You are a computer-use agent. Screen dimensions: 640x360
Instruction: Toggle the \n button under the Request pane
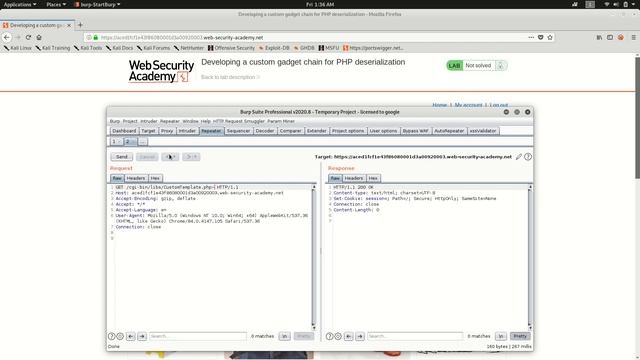point(284,336)
